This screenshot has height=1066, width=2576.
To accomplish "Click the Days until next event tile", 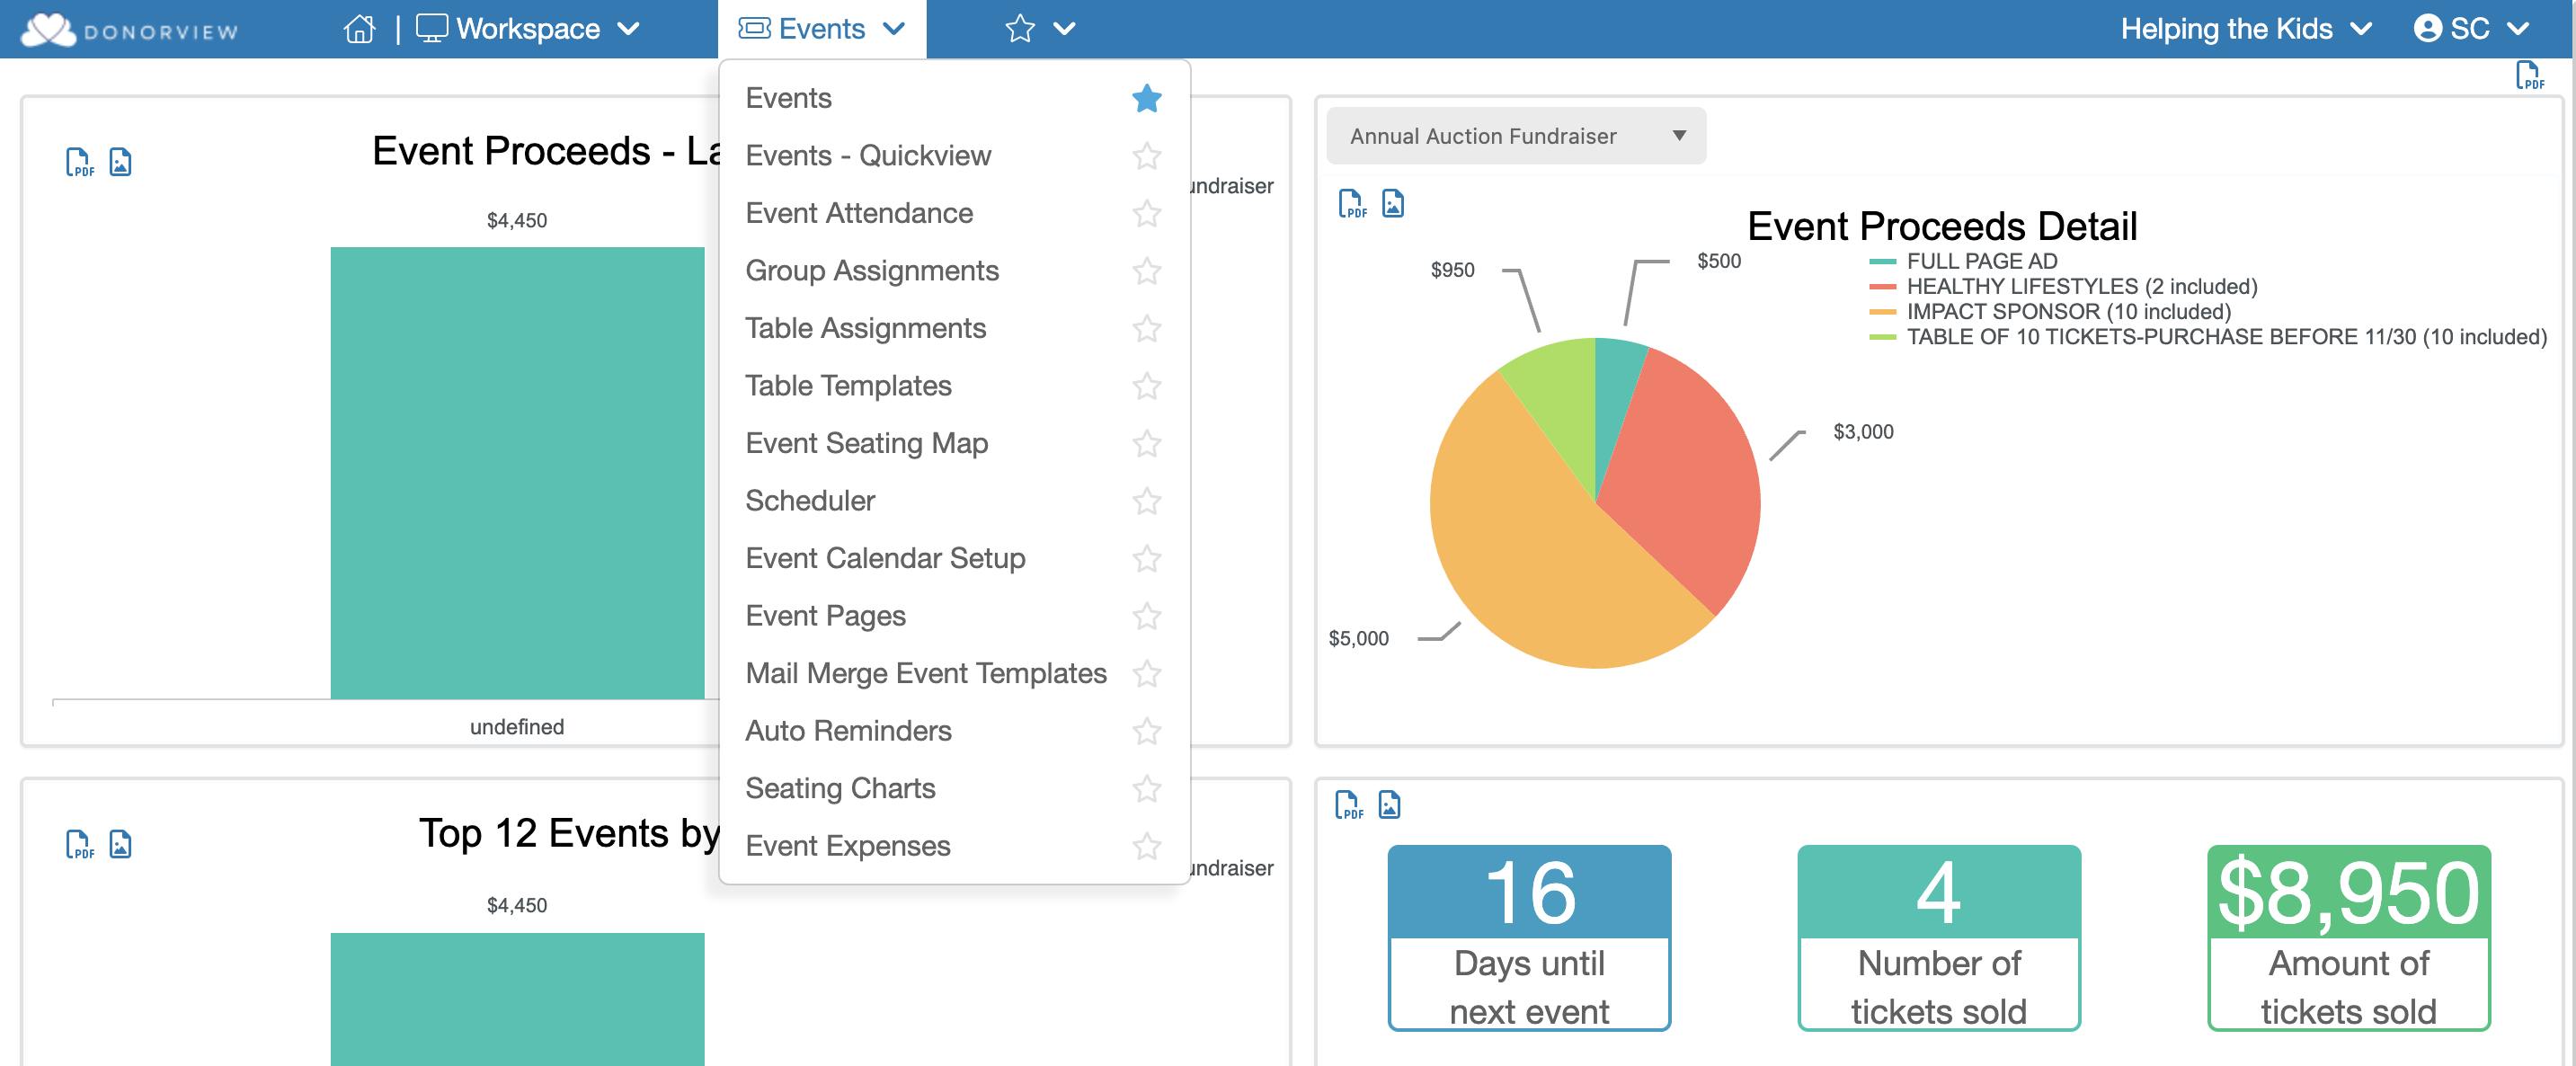I will 1528,937.
